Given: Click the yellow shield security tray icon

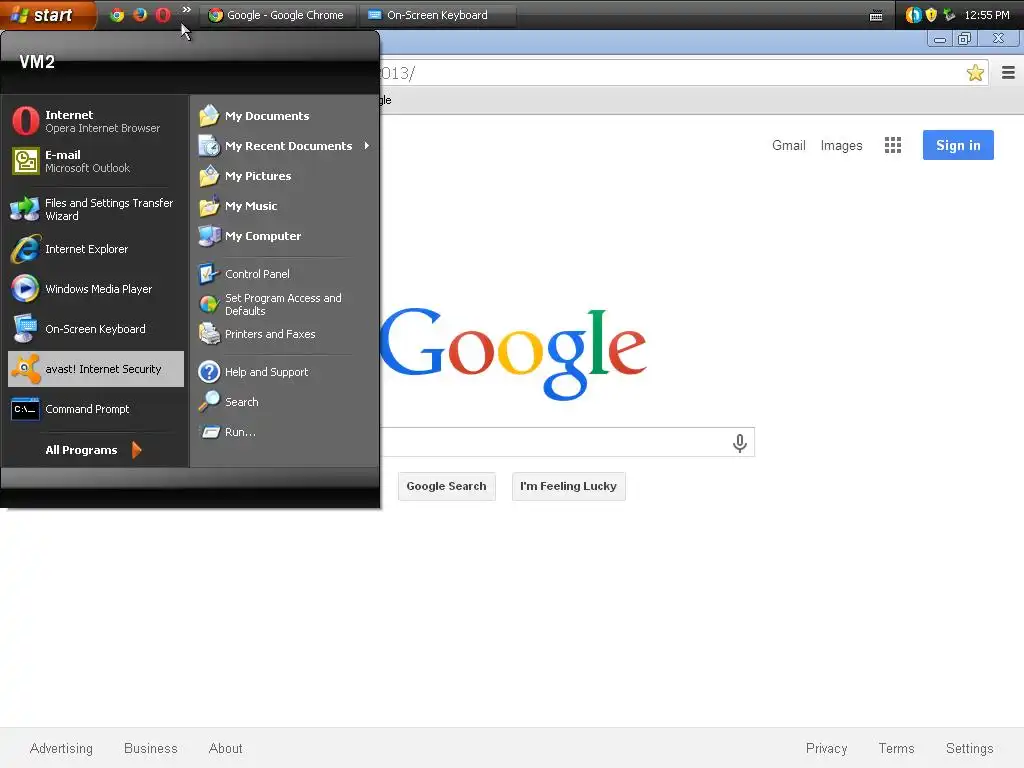Looking at the screenshot, I should (931, 14).
